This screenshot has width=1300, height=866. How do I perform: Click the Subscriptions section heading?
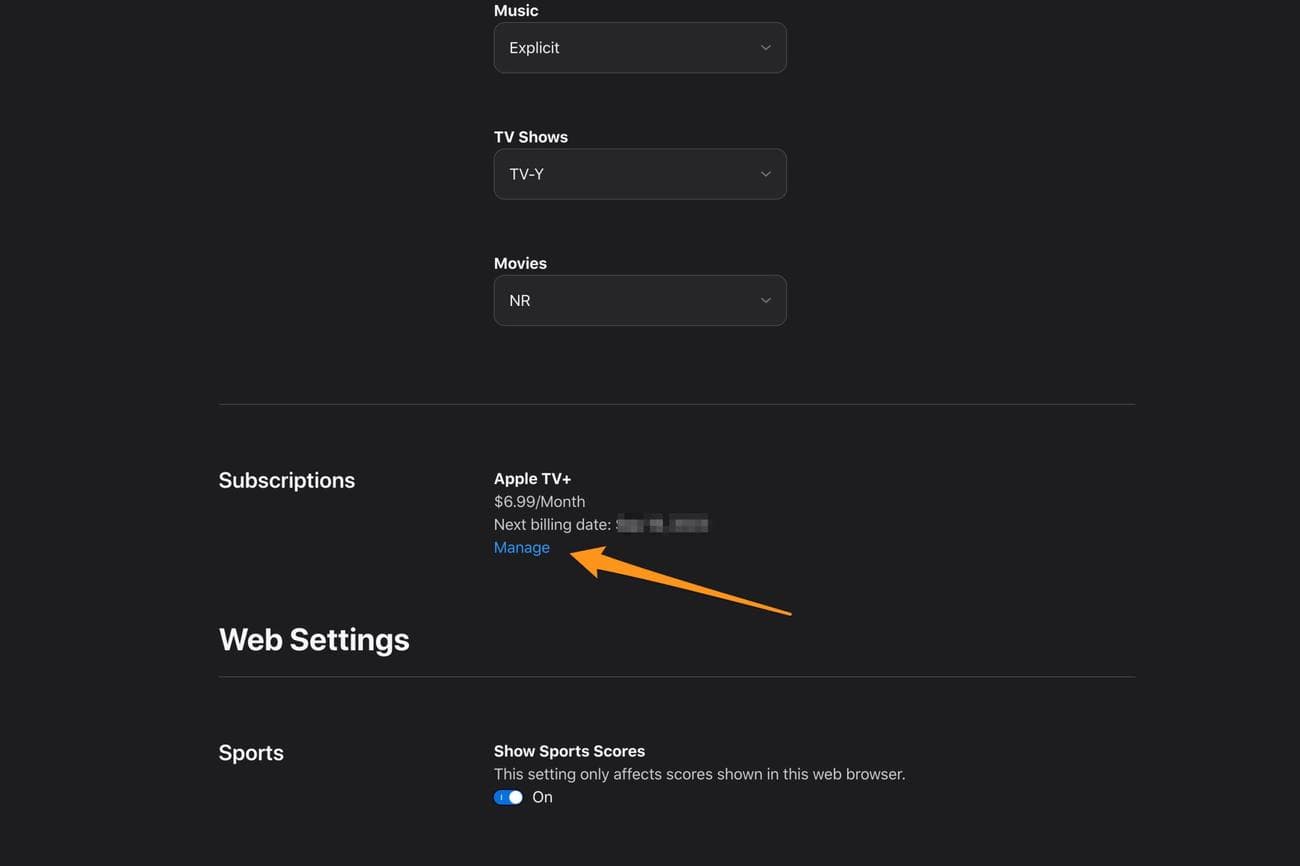point(286,479)
